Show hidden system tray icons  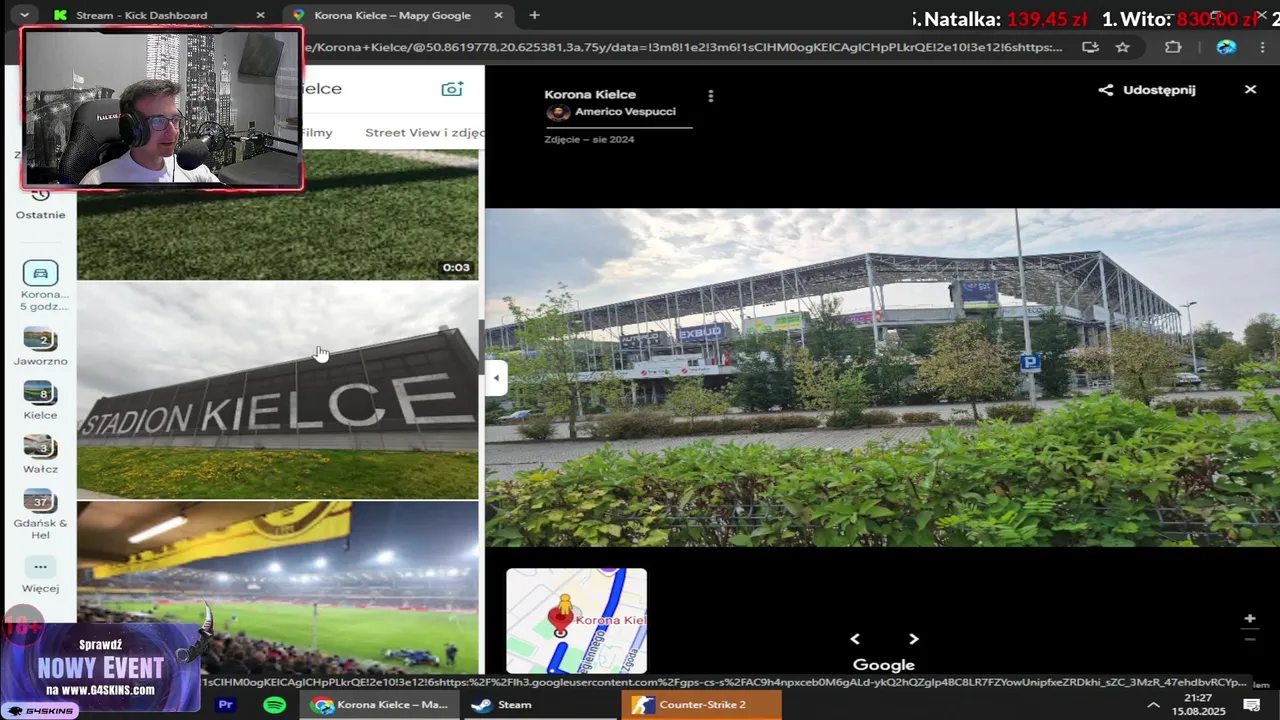pos(1153,705)
